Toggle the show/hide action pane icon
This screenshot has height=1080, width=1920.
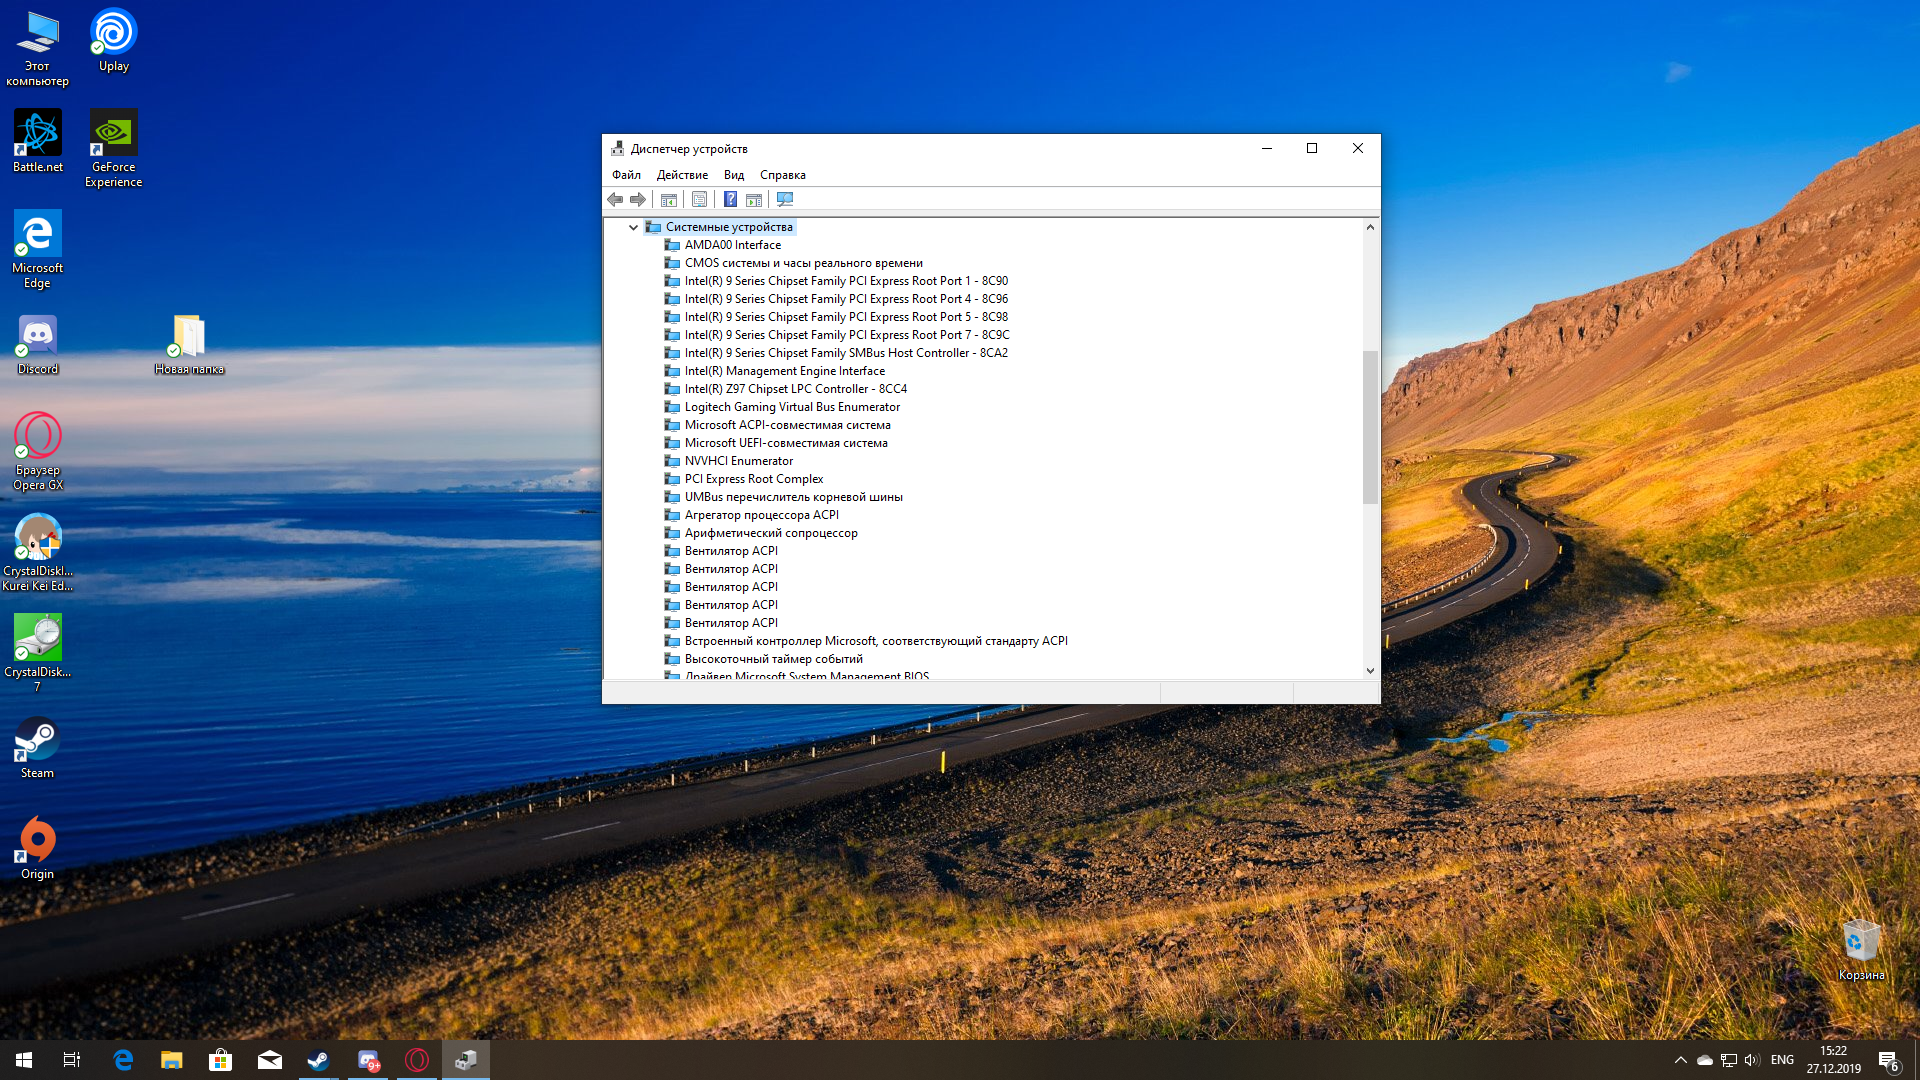(754, 200)
